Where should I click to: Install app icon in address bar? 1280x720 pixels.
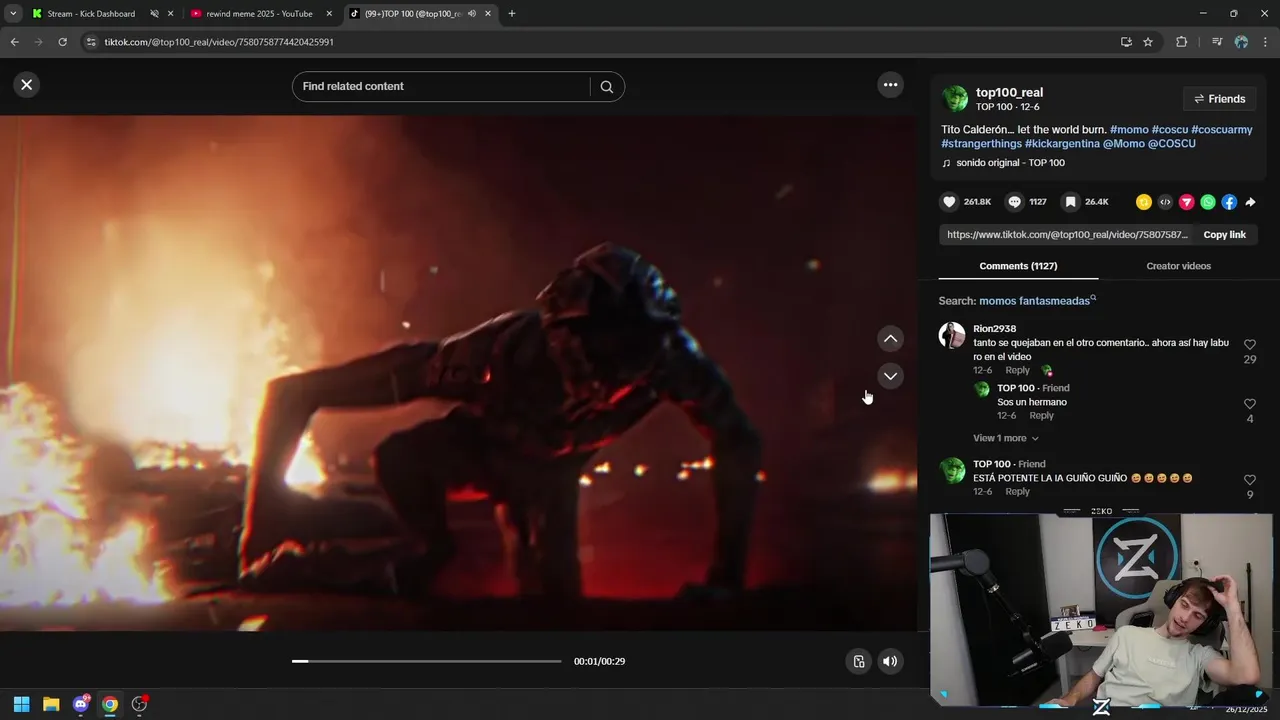(1126, 42)
